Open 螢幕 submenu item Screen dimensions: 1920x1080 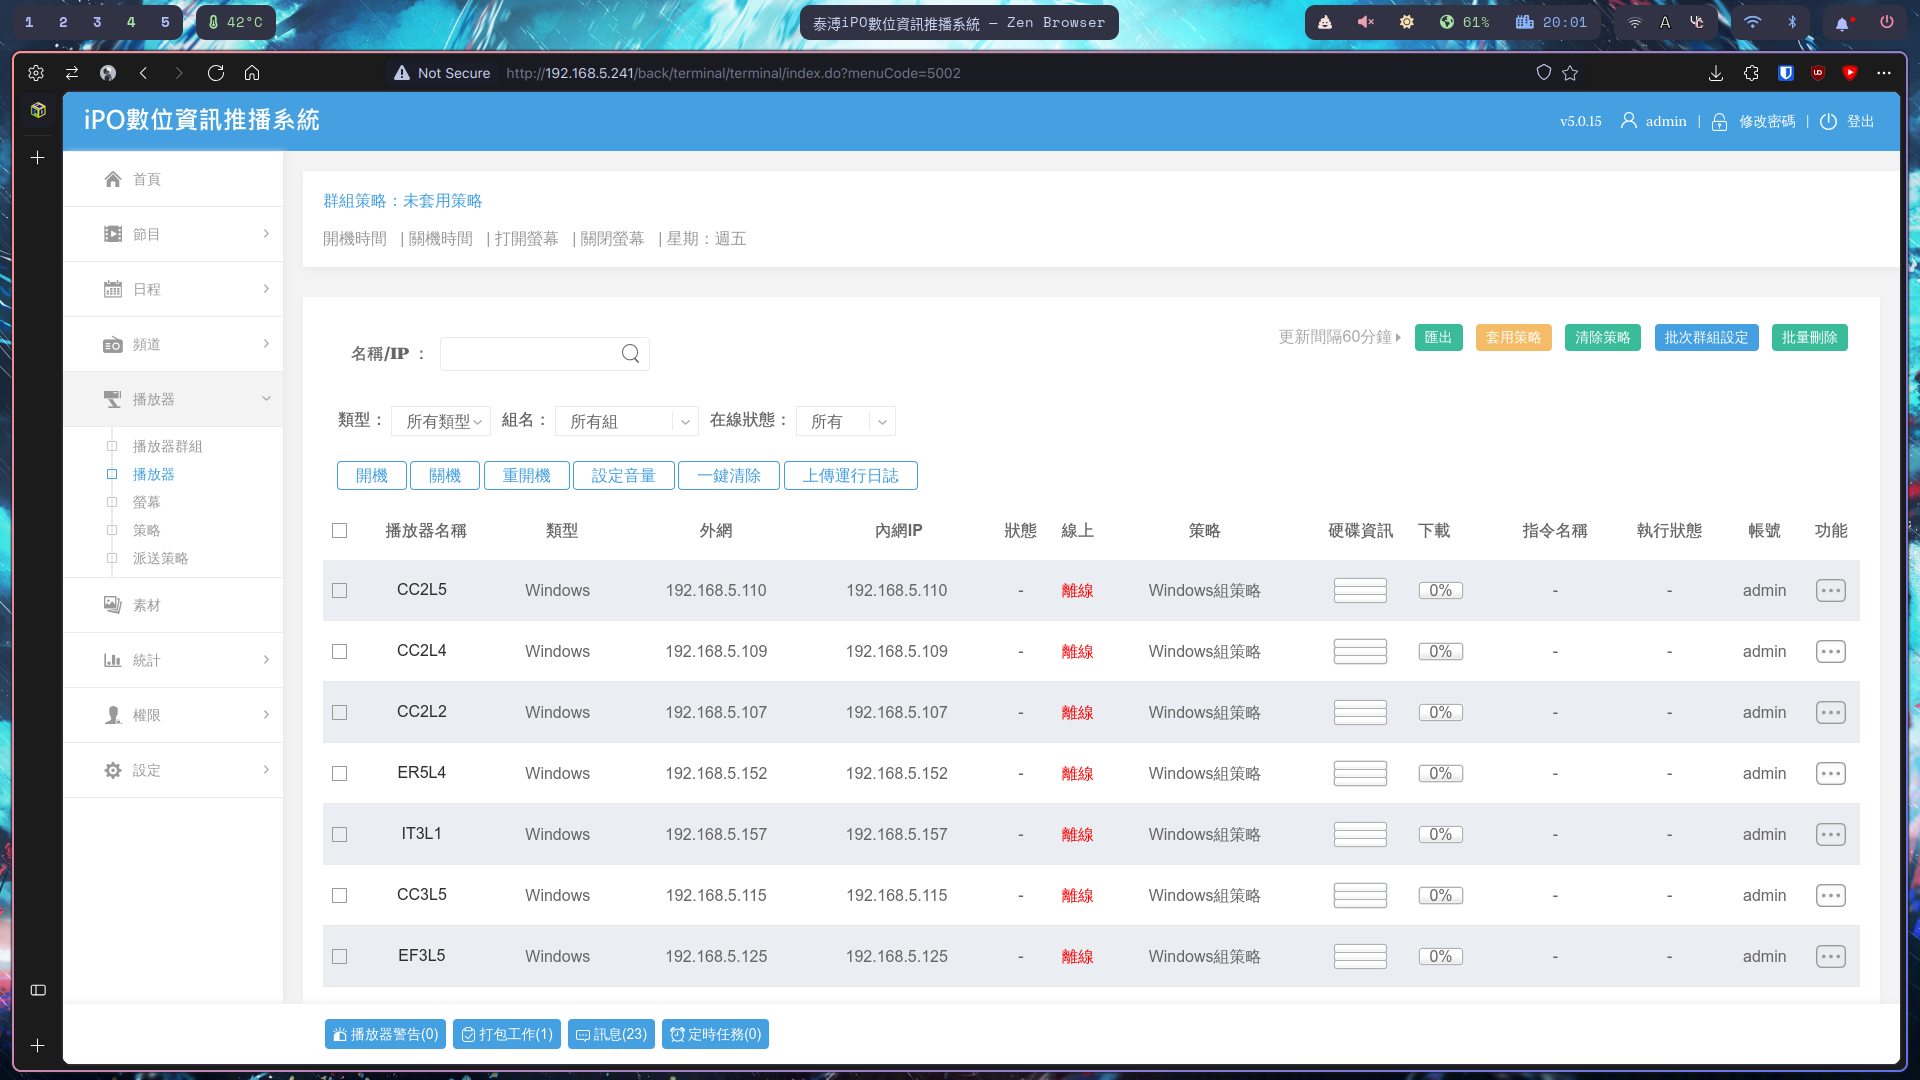click(x=146, y=502)
